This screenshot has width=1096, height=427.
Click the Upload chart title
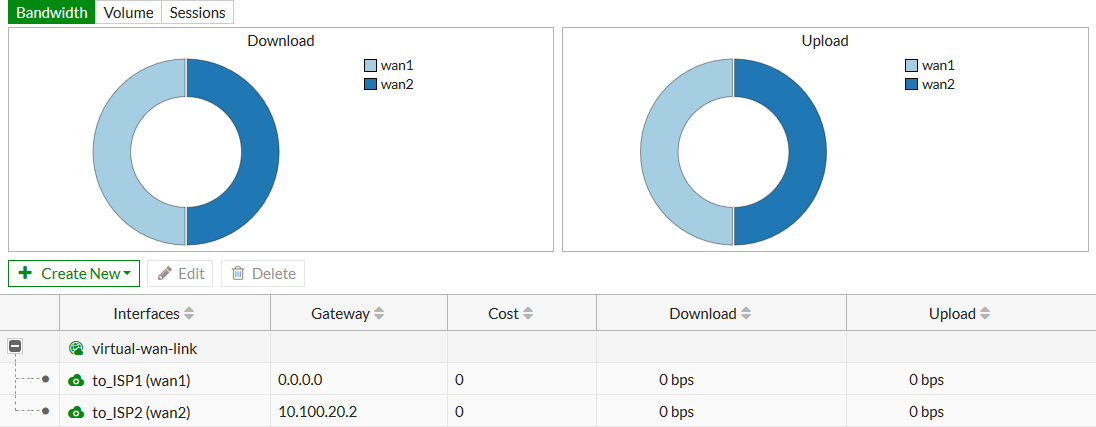pyautogui.click(x=825, y=41)
